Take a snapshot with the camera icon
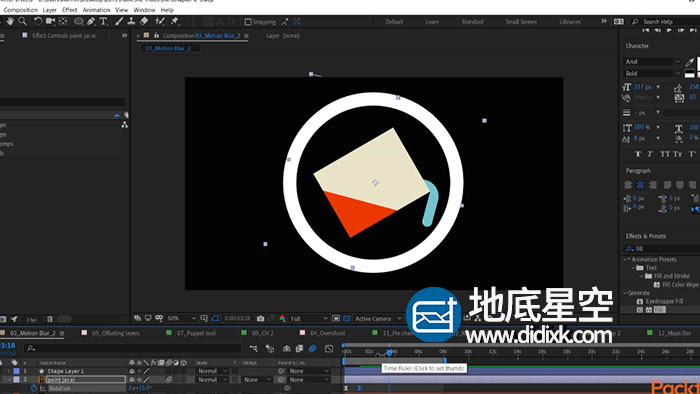This screenshot has height=394, width=700. click(261, 318)
